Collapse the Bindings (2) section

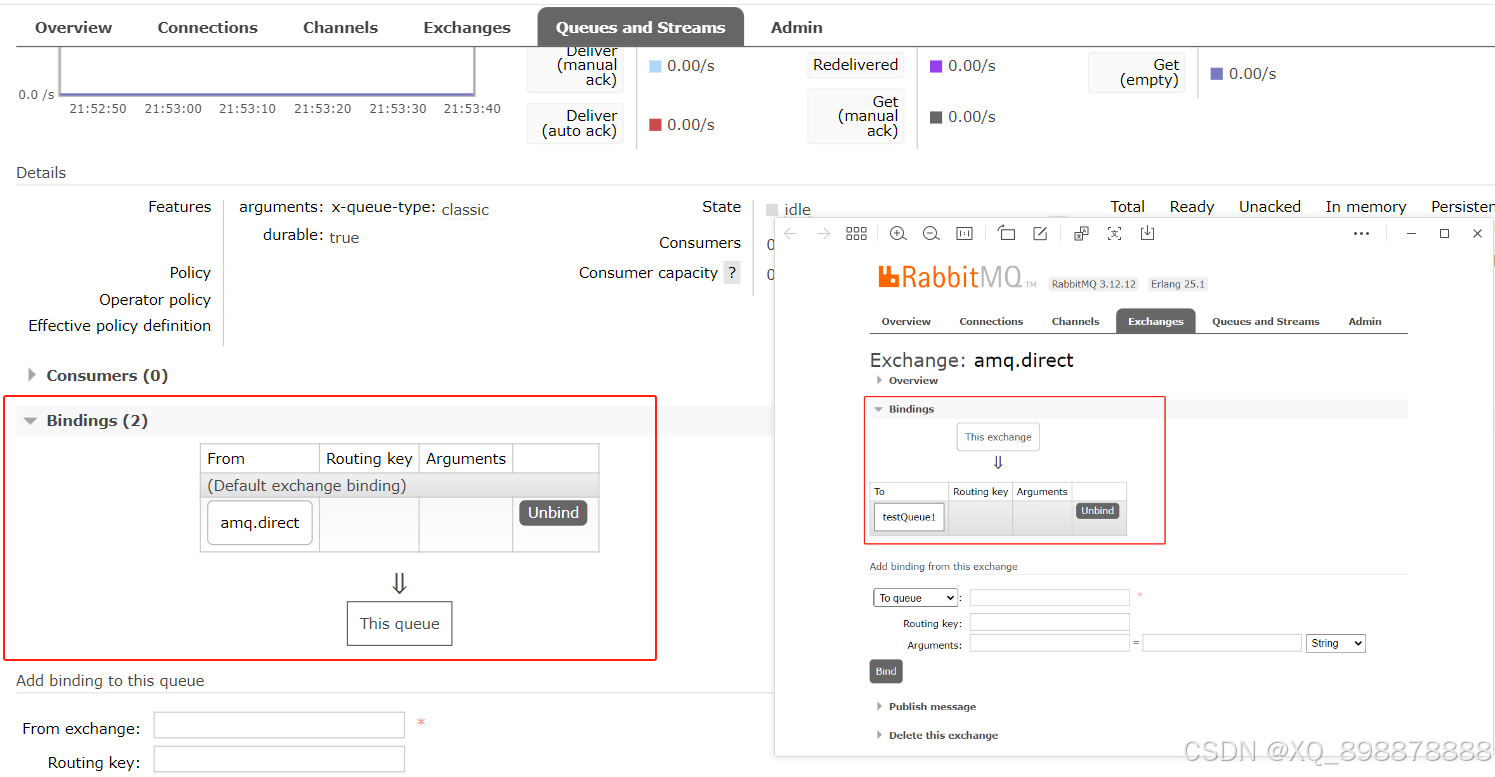(87, 421)
